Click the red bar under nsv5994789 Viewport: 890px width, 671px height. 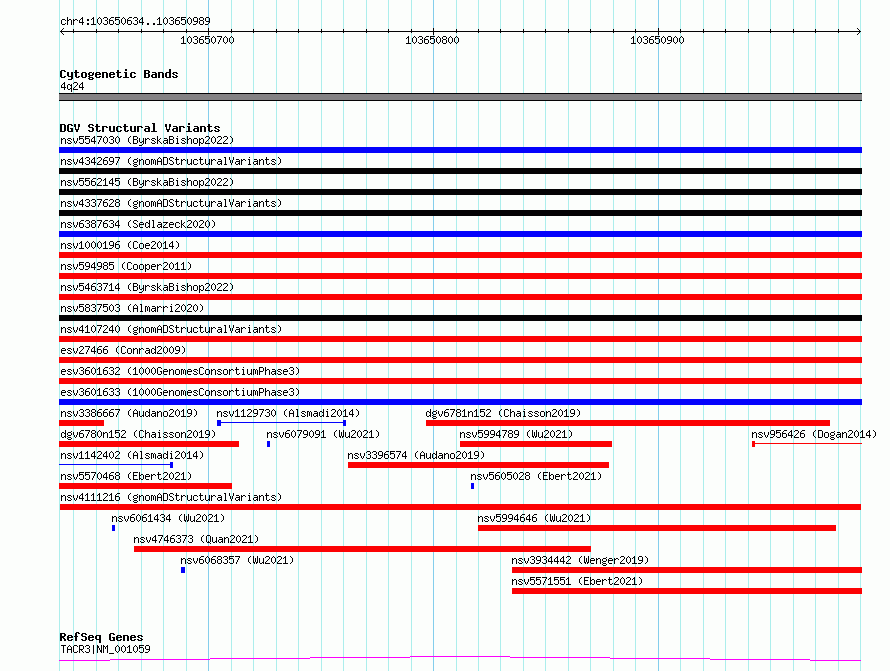536,444
